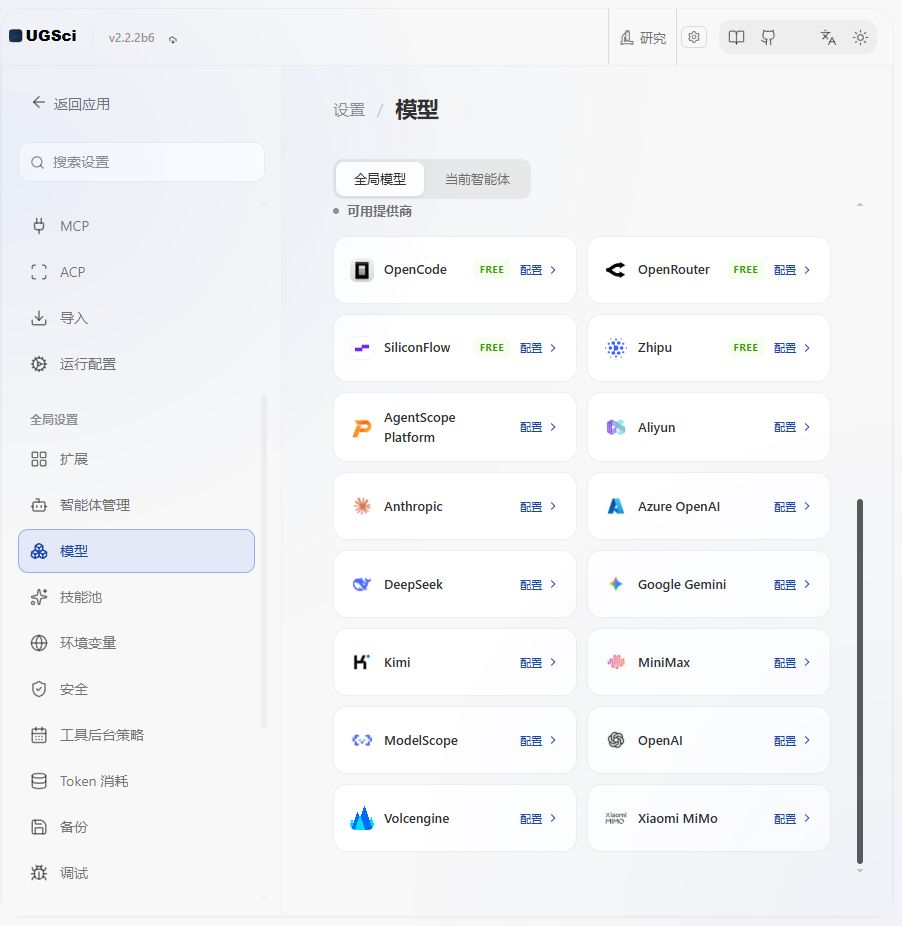The height and width of the screenshot is (926, 902).
Task: Click the language translate icon
Action: click(x=828, y=38)
